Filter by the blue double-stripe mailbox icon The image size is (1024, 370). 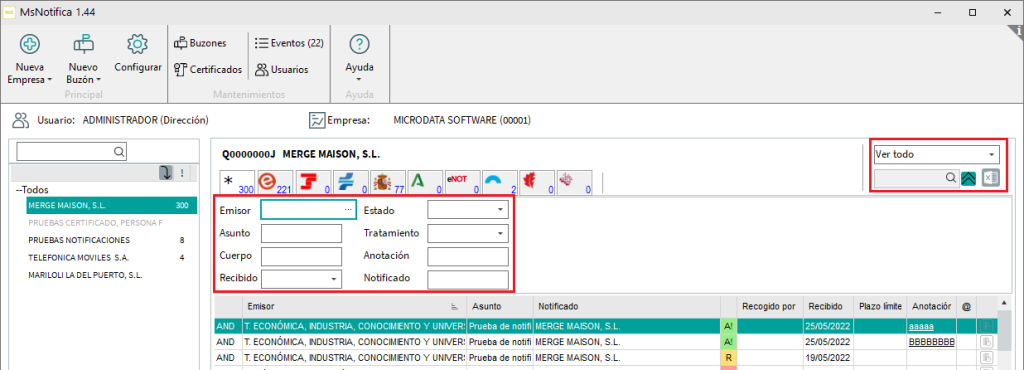click(351, 182)
